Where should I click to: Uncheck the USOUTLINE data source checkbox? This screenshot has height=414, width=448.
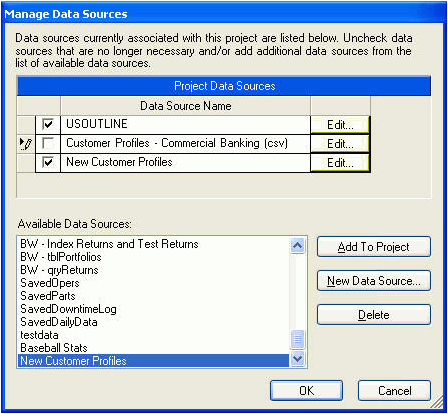tap(48, 125)
